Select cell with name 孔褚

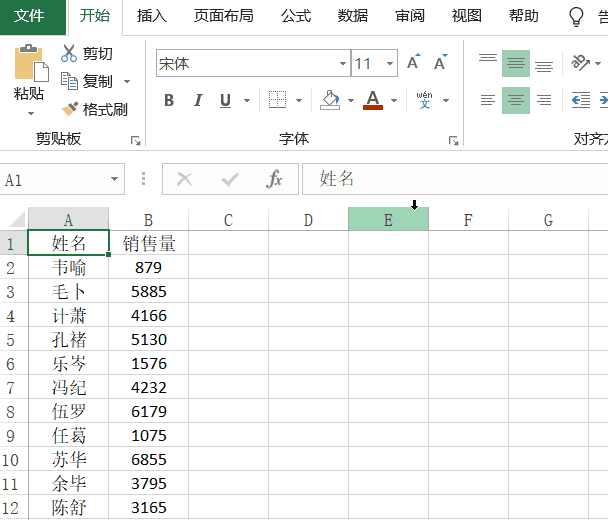pos(69,339)
